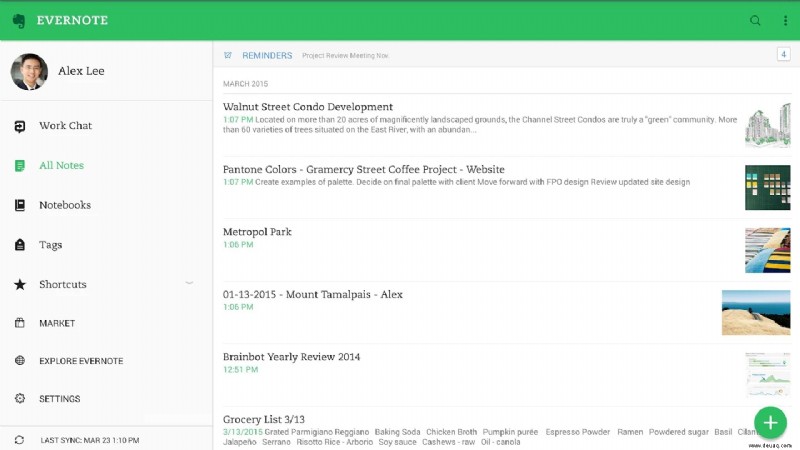Select Shortcuts label in the sidebar
800x450 pixels.
pyautogui.click(x=63, y=284)
